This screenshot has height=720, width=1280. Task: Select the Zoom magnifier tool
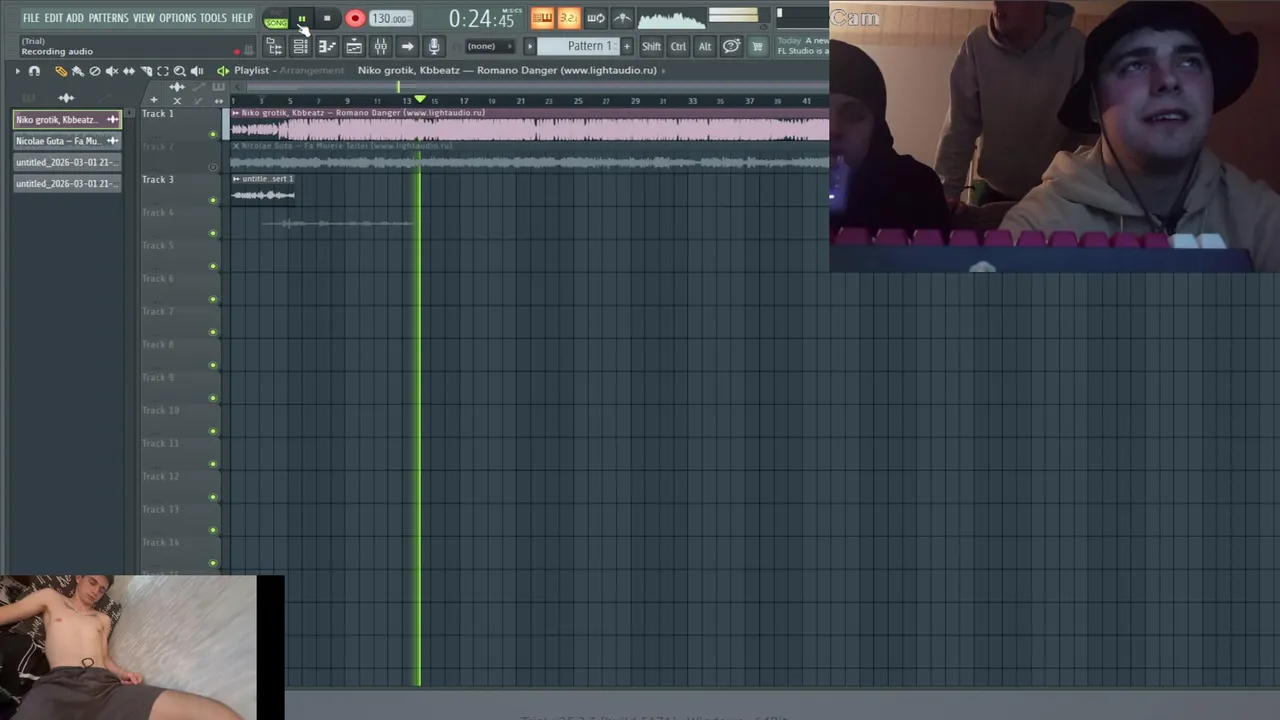[x=180, y=71]
